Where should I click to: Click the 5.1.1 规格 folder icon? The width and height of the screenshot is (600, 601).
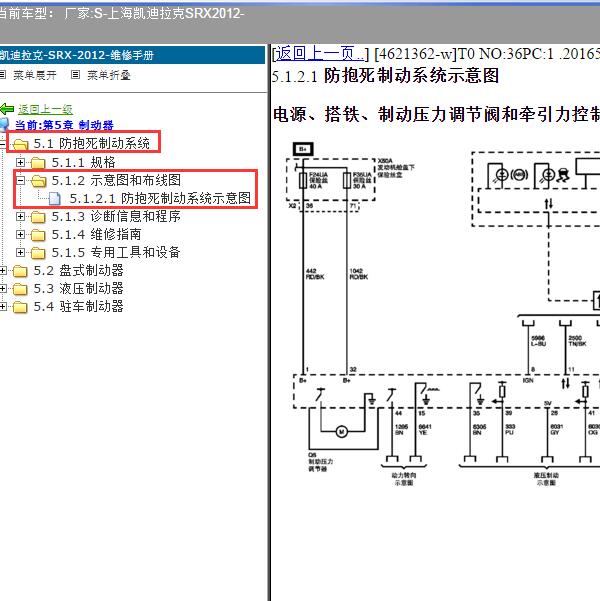[x=38, y=163]
